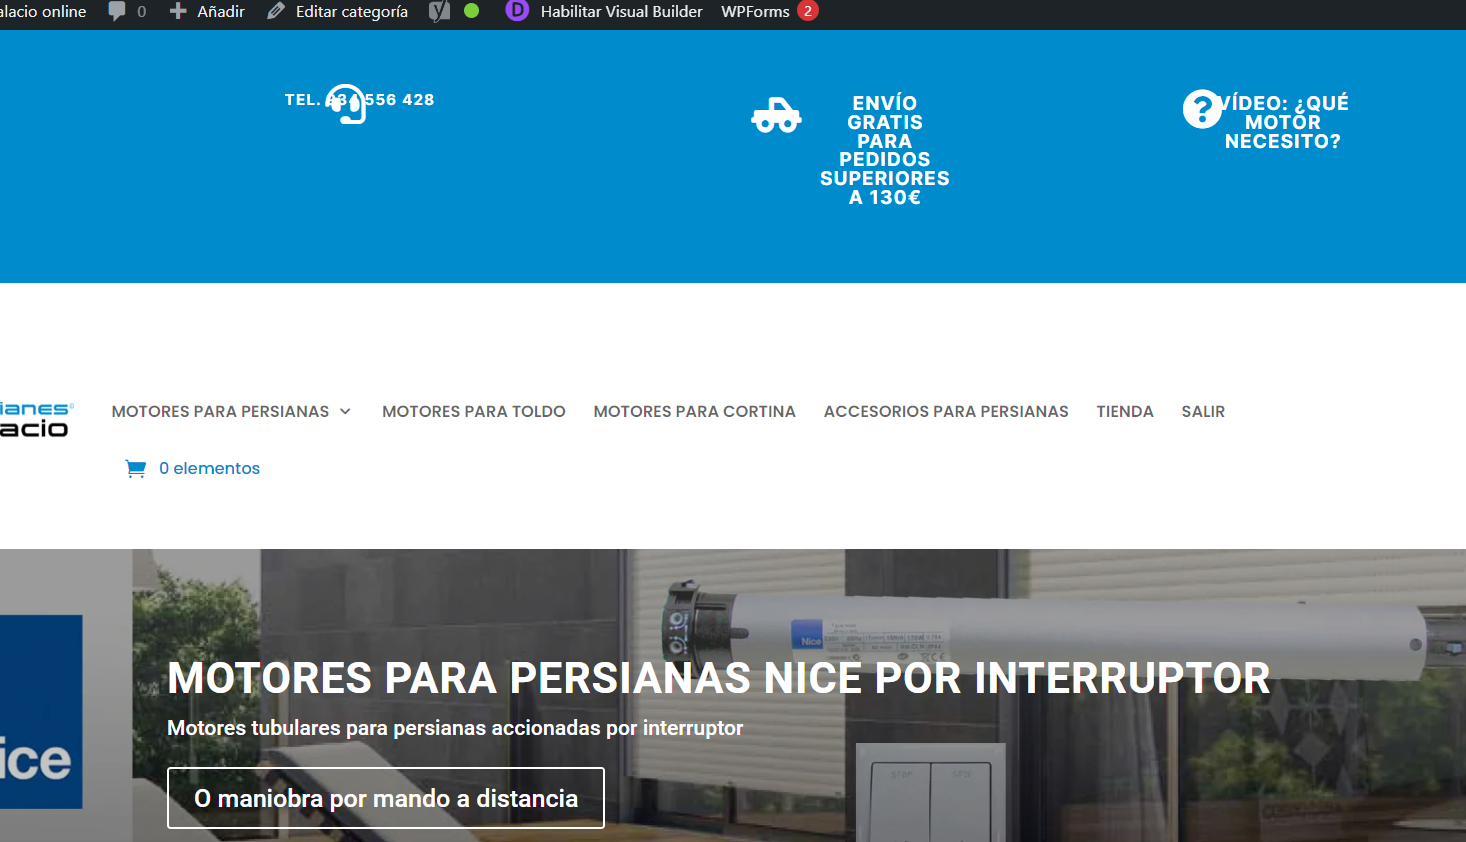Click the headset phone support icon
1466x842 pixels.
click(347, 104)
